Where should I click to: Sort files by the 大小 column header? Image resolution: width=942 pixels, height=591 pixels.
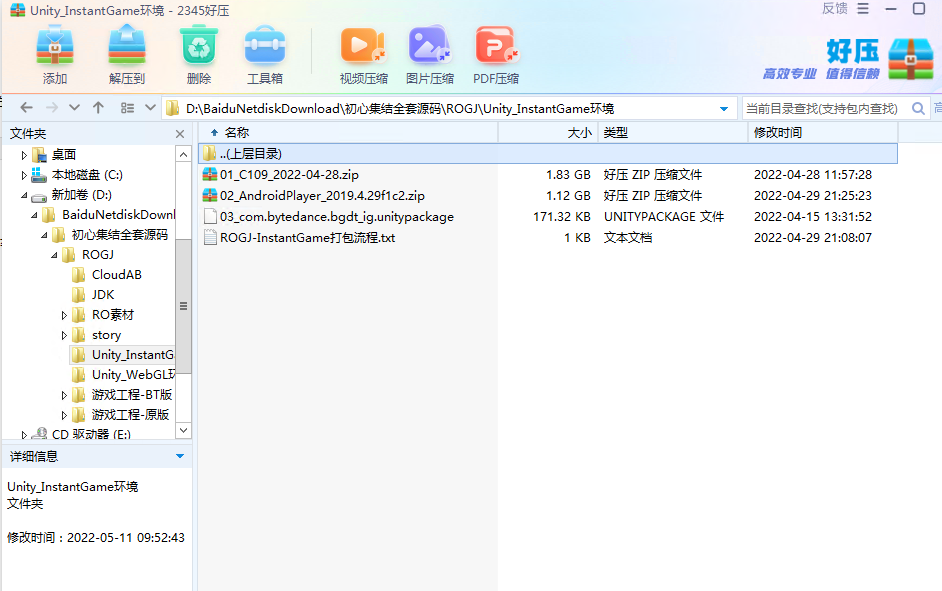tap(579, 132)
